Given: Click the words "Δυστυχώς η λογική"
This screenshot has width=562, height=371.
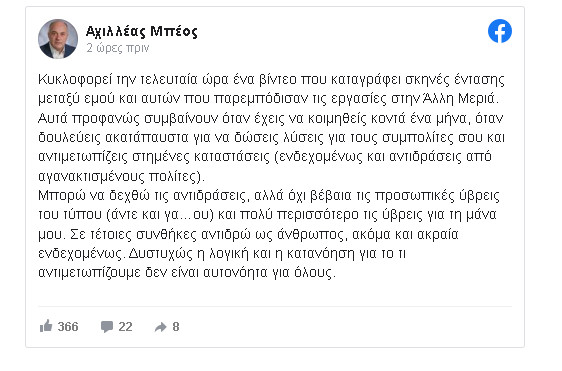Looking at the screenshot, I should click(189, 253).
